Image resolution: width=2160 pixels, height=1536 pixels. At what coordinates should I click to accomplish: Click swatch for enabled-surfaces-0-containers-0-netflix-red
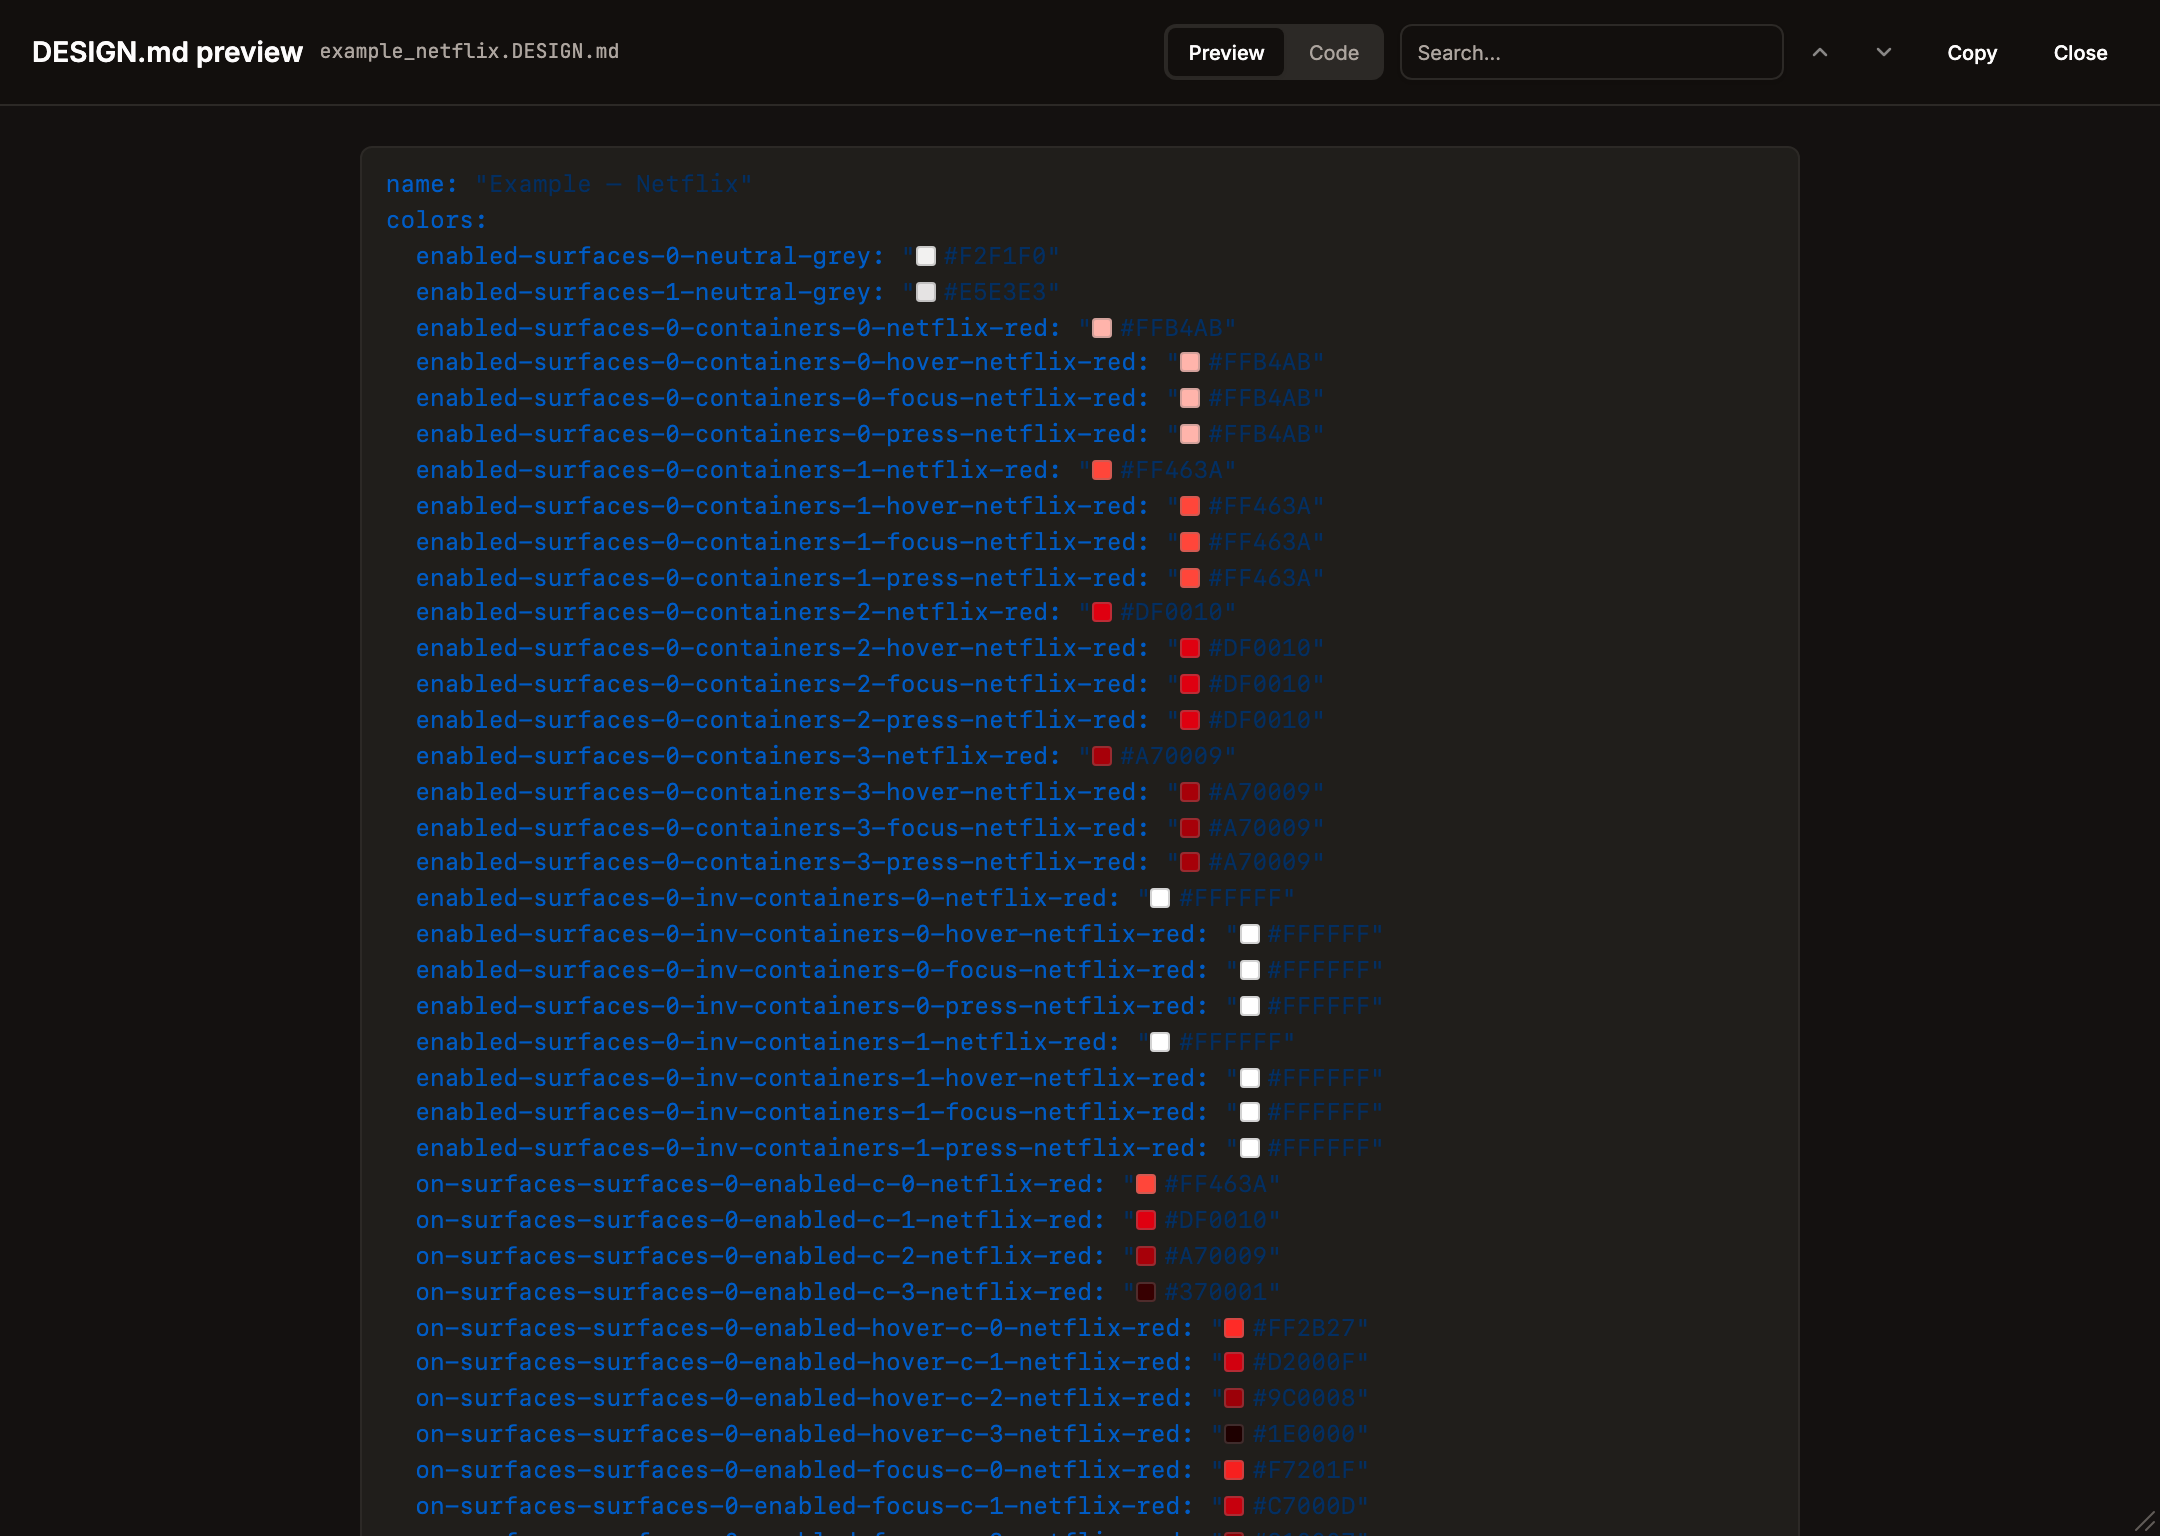[1102, 329]
